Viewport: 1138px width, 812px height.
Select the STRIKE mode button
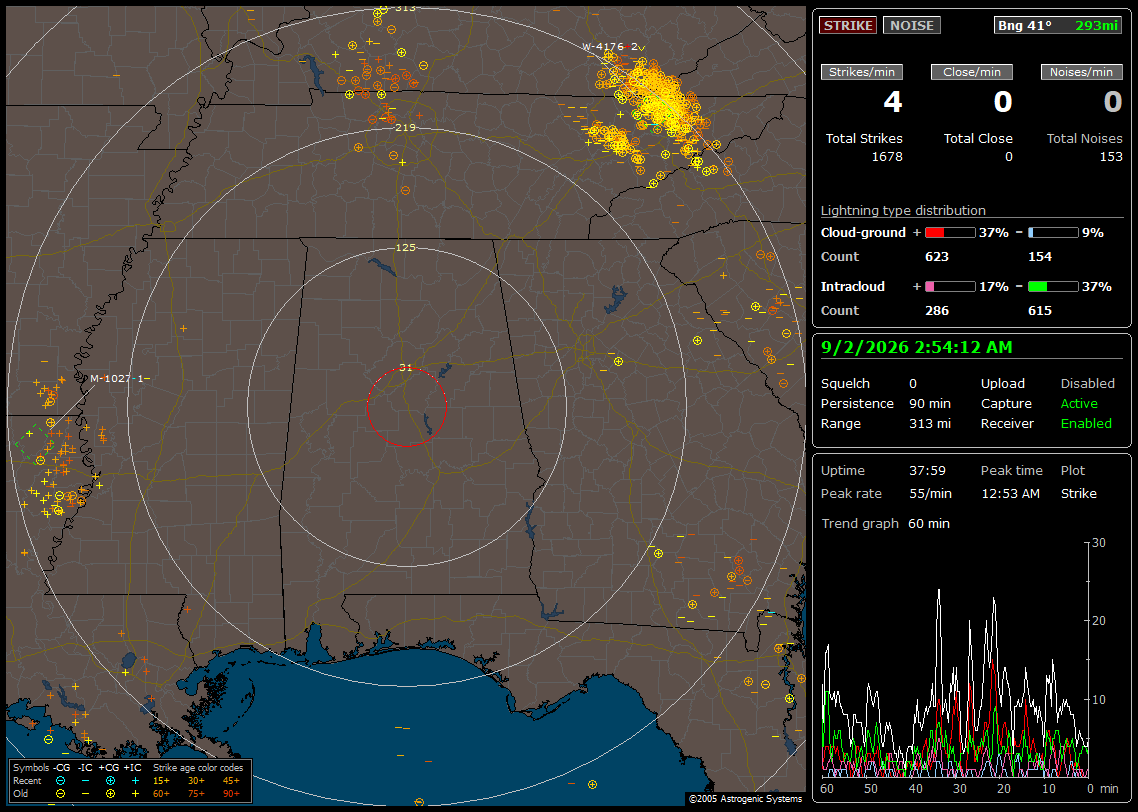848,25
